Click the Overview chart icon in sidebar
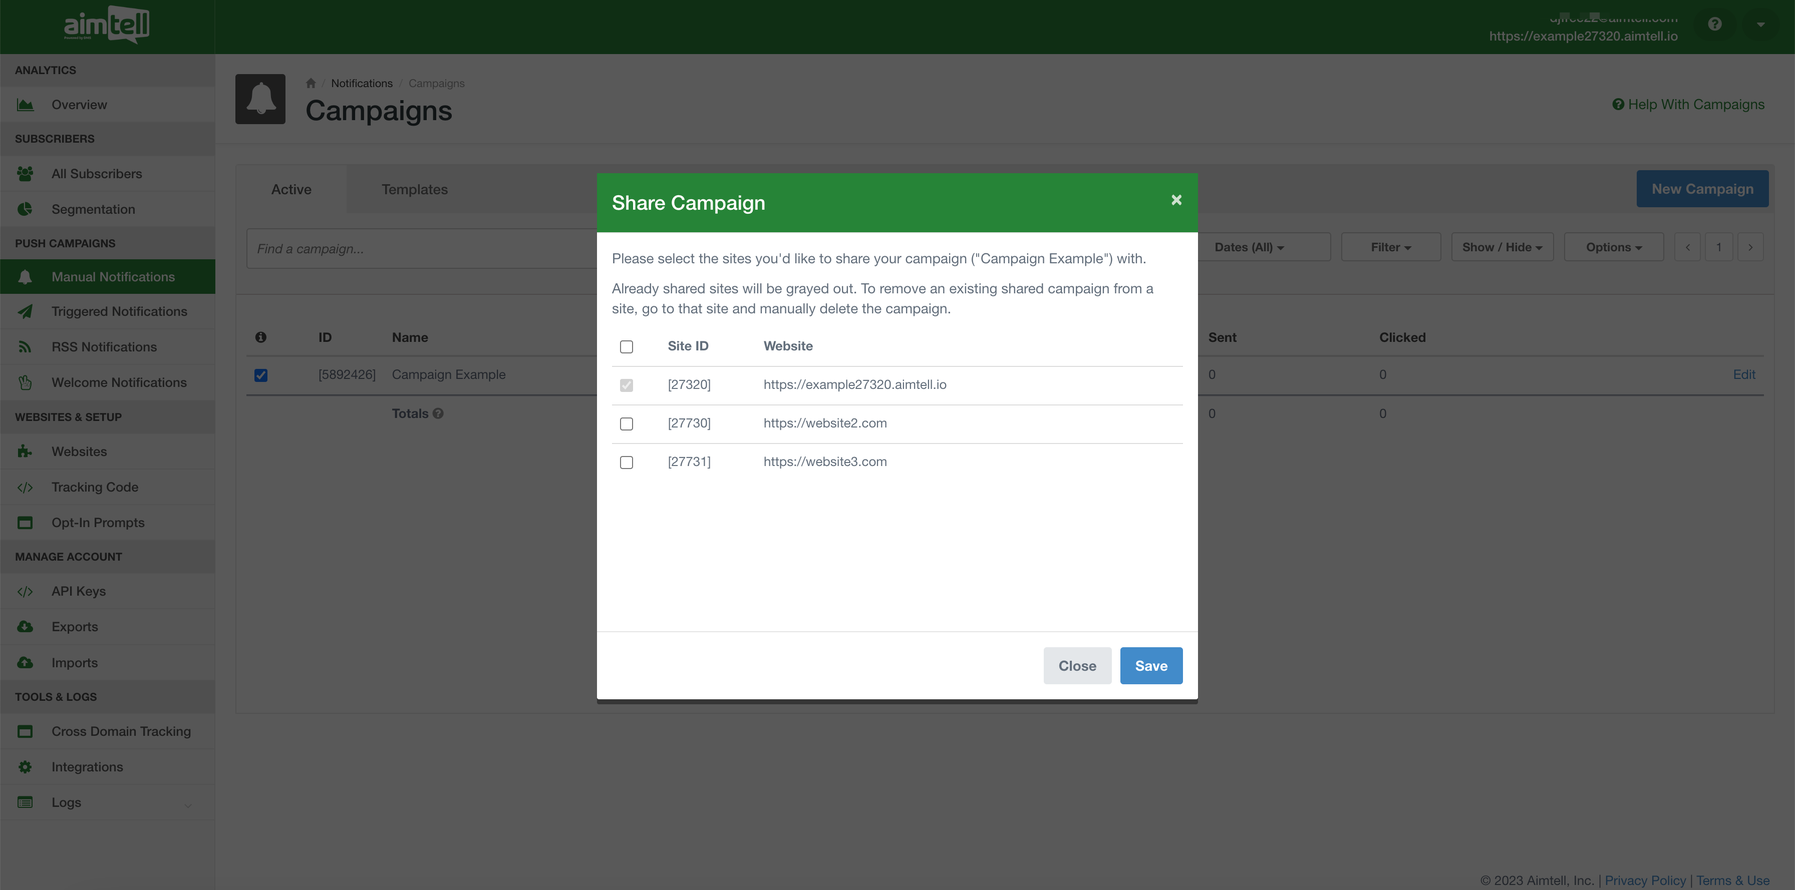Viewport: 1795px width, 890px height. 25,105
